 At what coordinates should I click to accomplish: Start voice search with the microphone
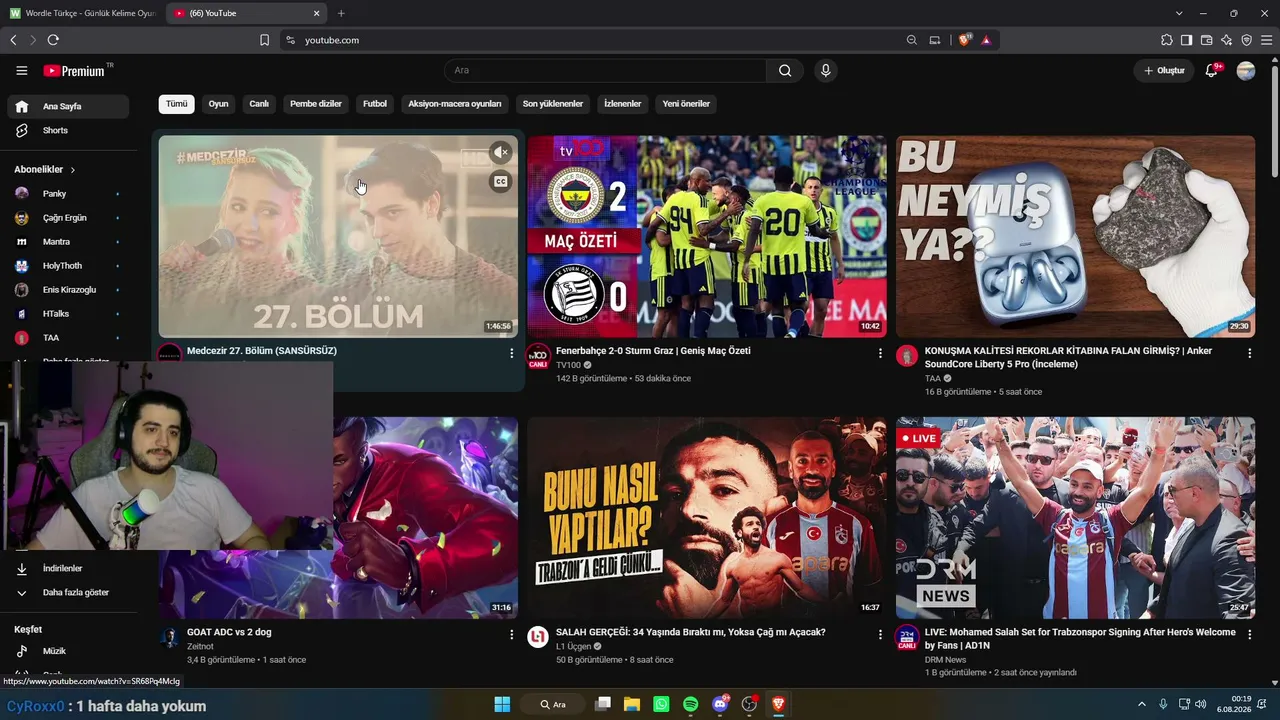click(825, 71)
